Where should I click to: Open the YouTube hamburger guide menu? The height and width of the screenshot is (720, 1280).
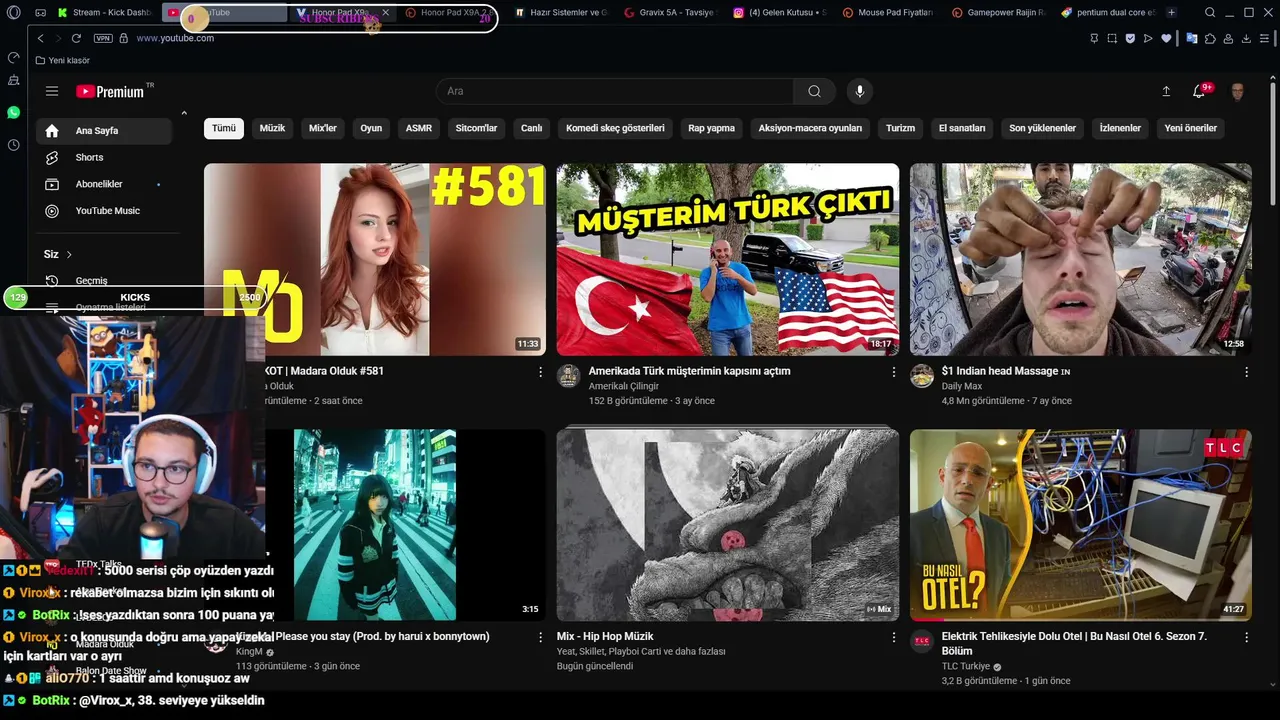click(x=52, y=91)
